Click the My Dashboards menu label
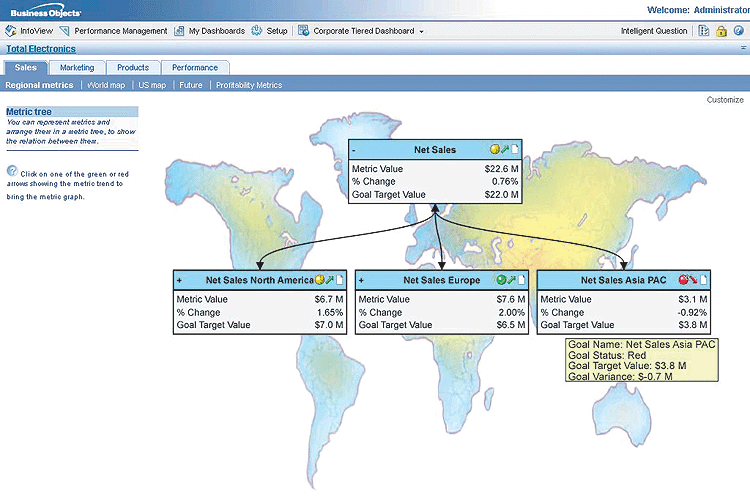Screen dimensions: 750x498 point(217,31)
